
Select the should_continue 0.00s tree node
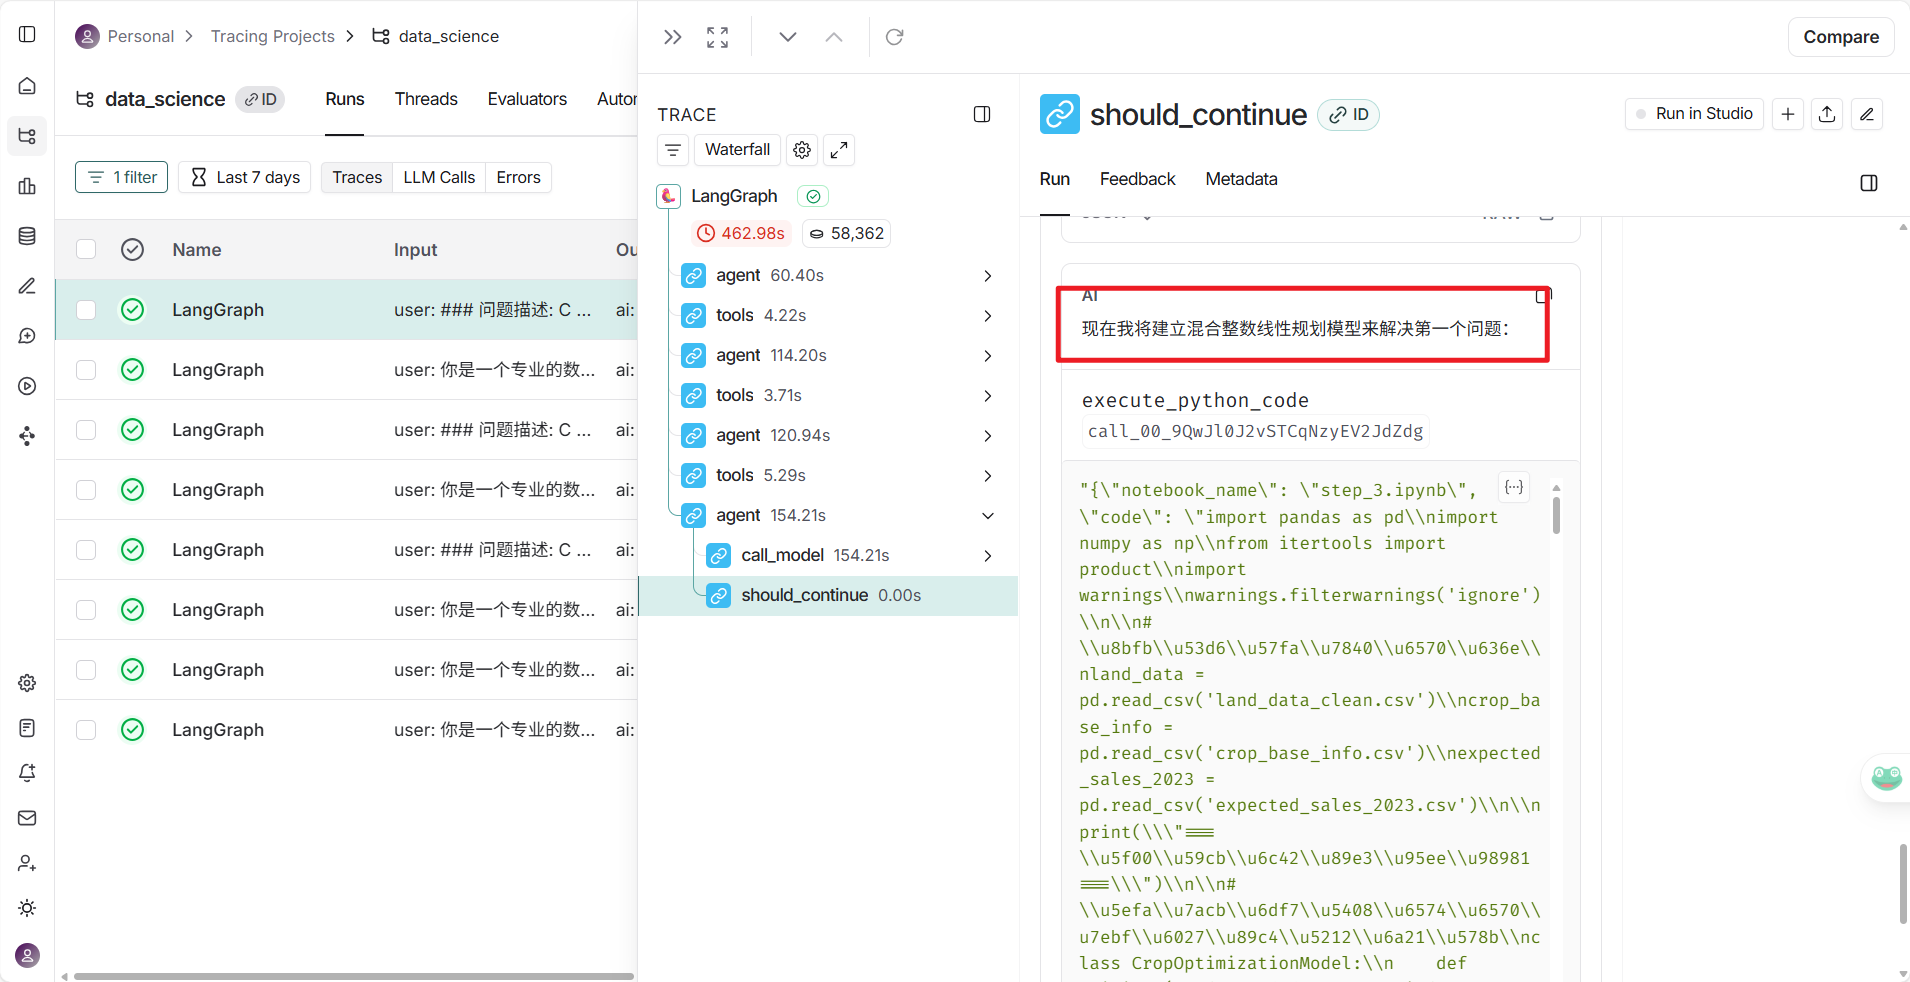828,596
